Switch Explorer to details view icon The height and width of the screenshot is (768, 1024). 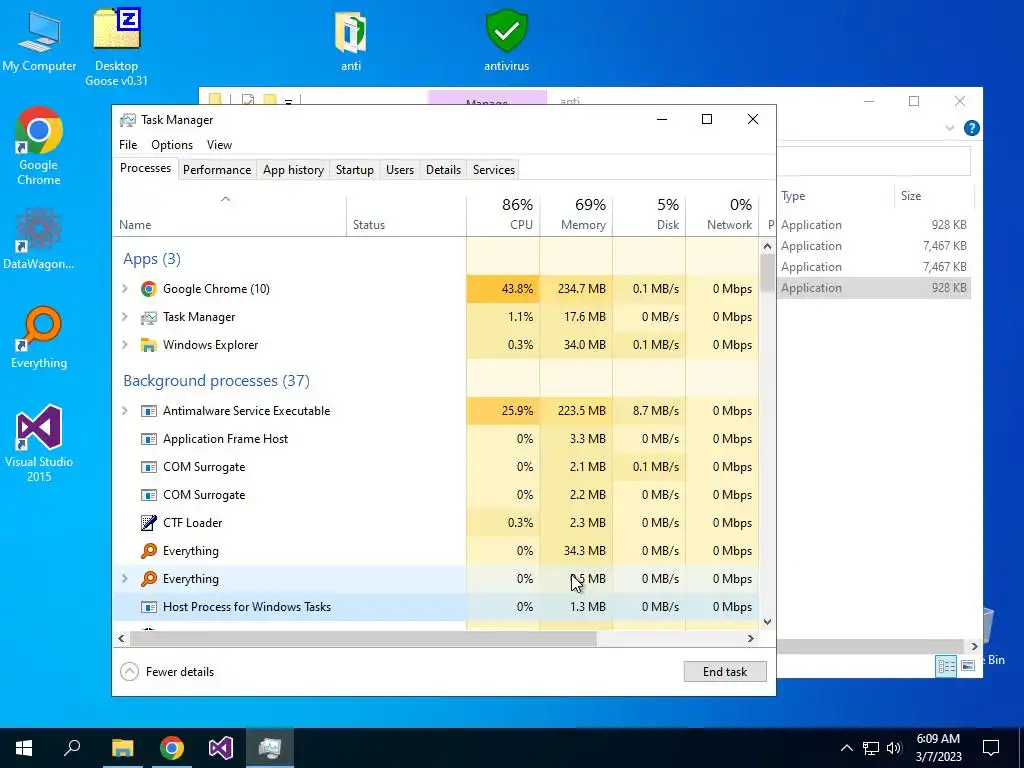946,665
